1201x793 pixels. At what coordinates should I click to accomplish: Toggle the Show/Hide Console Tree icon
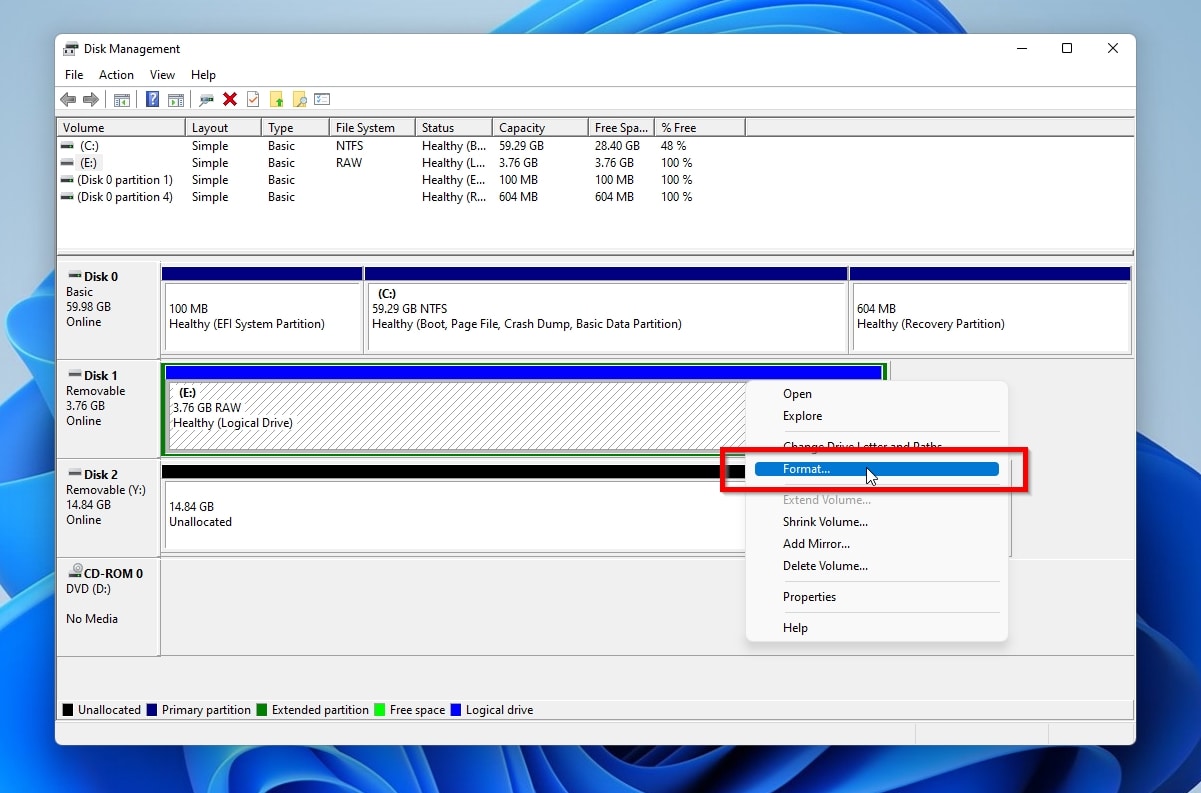pyautogui.click(x=121, y=99)
